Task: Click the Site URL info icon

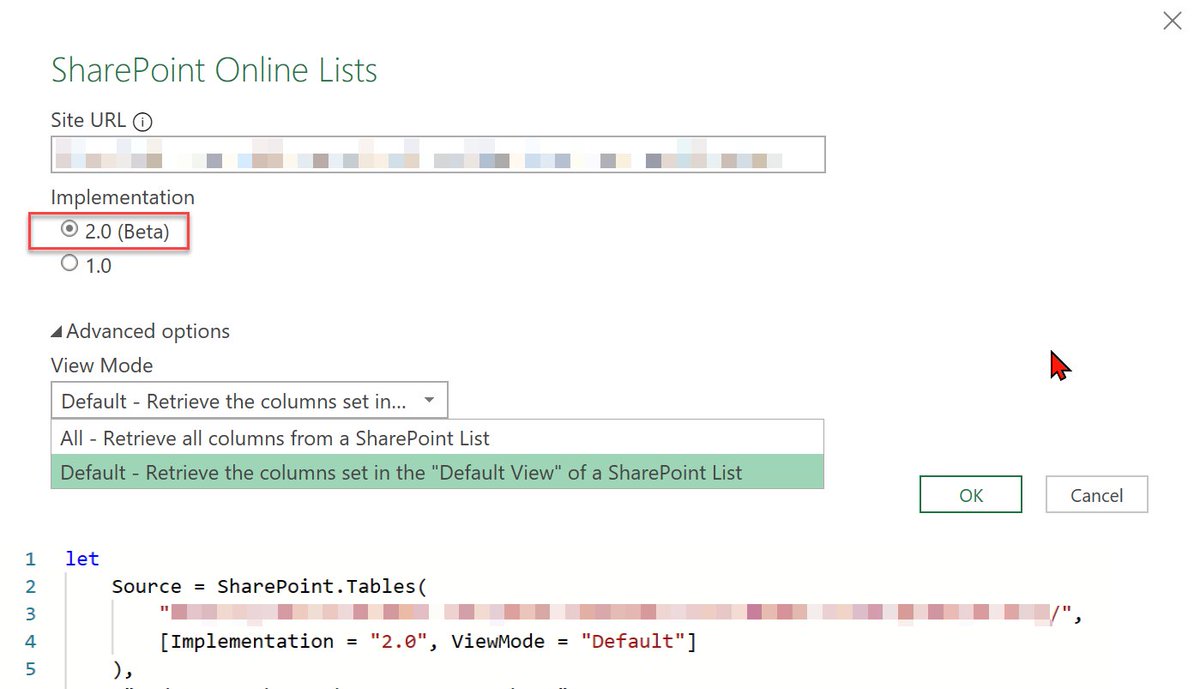Action: [143, 122]
